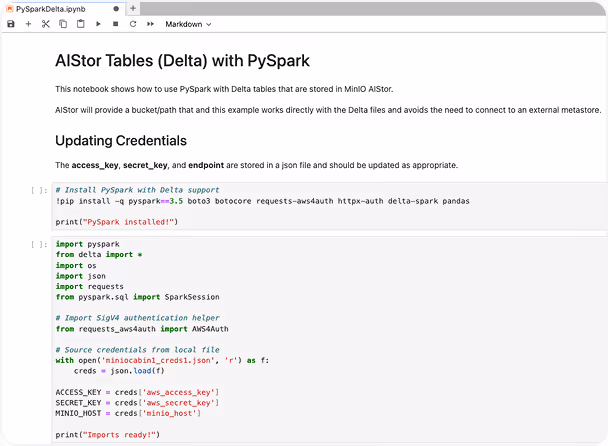Click the SECRET_KEY assignment line

(x=137, y=403)
